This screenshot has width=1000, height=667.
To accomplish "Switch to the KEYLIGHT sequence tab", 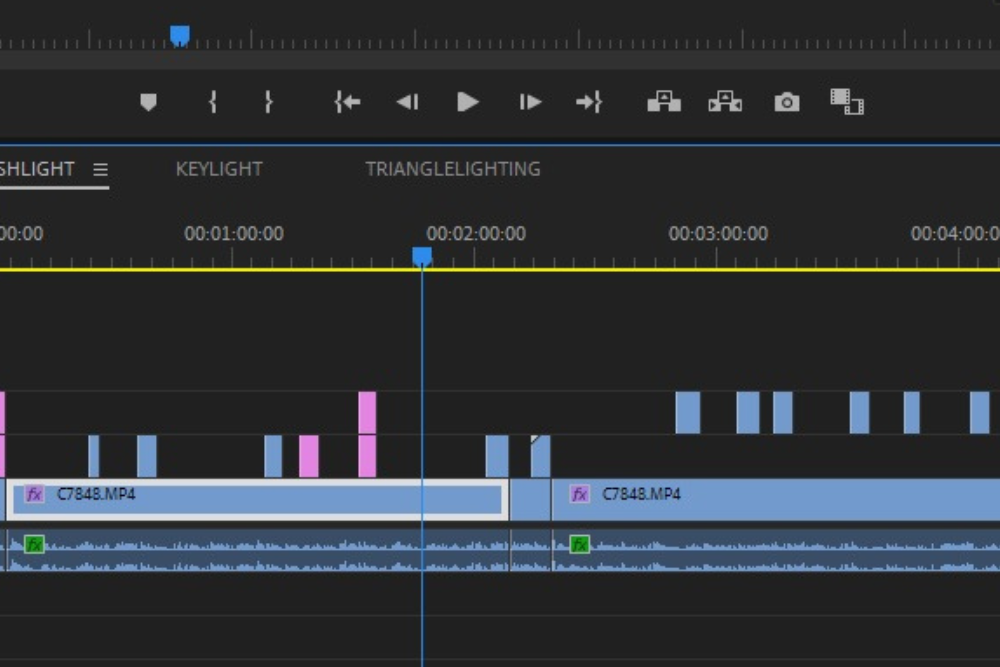I will pos(219,170).
